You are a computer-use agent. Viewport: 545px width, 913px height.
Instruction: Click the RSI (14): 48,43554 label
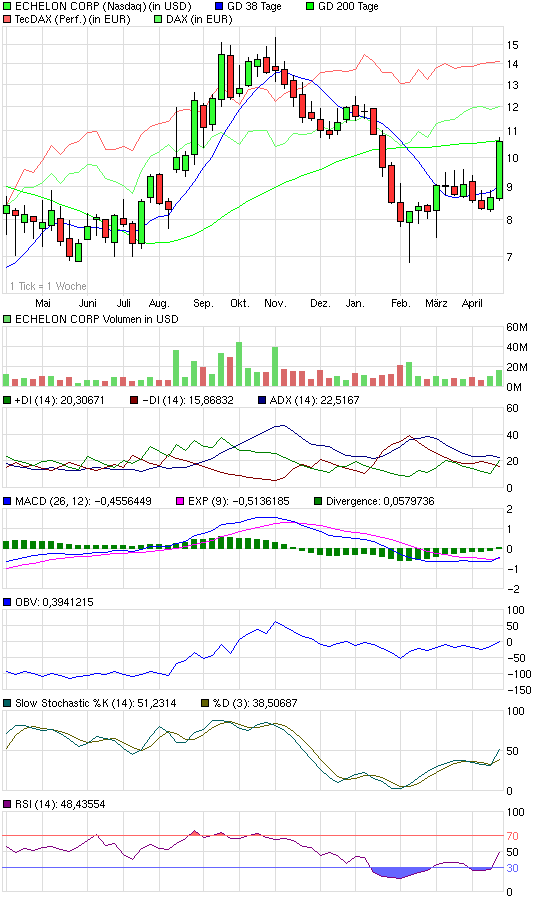pos(61,804)
